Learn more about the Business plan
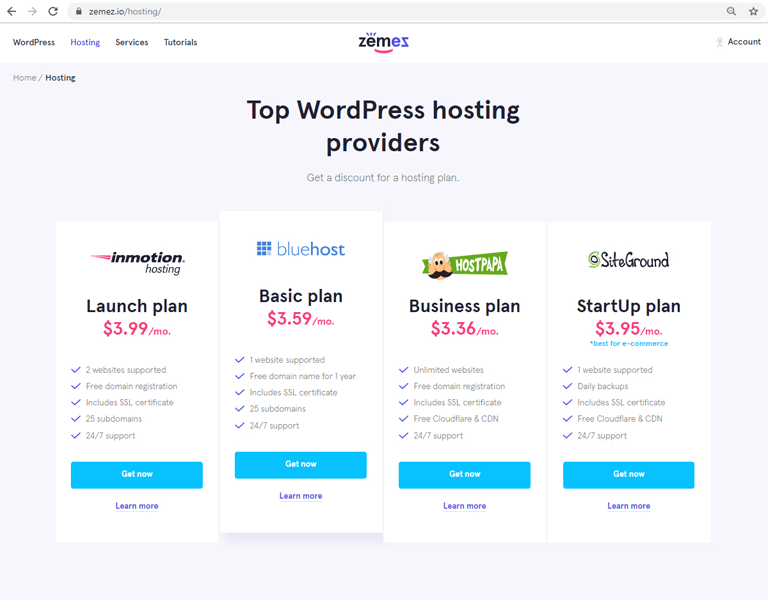This screenshot has height=600, width=768. pyautogui.click(x=464, y=506)
